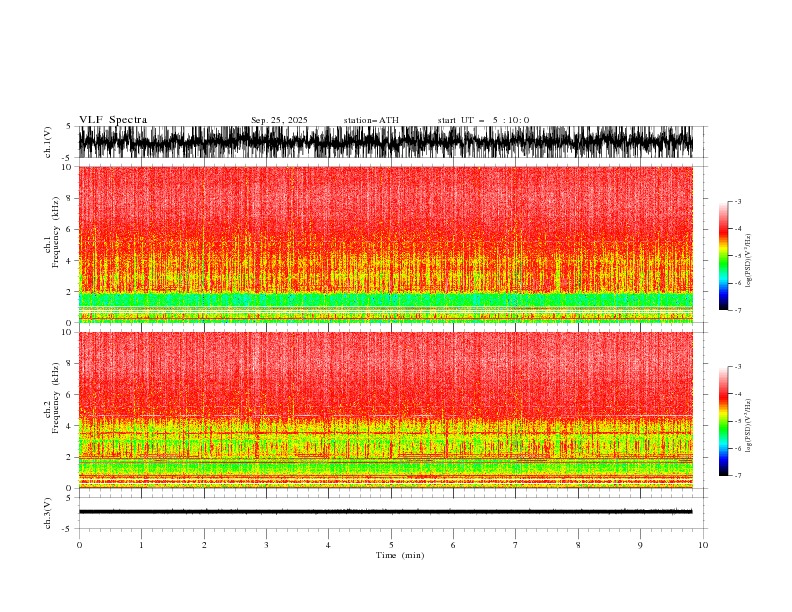Click the ch.1 spectrogram color bar

click(x=723, y=256)
